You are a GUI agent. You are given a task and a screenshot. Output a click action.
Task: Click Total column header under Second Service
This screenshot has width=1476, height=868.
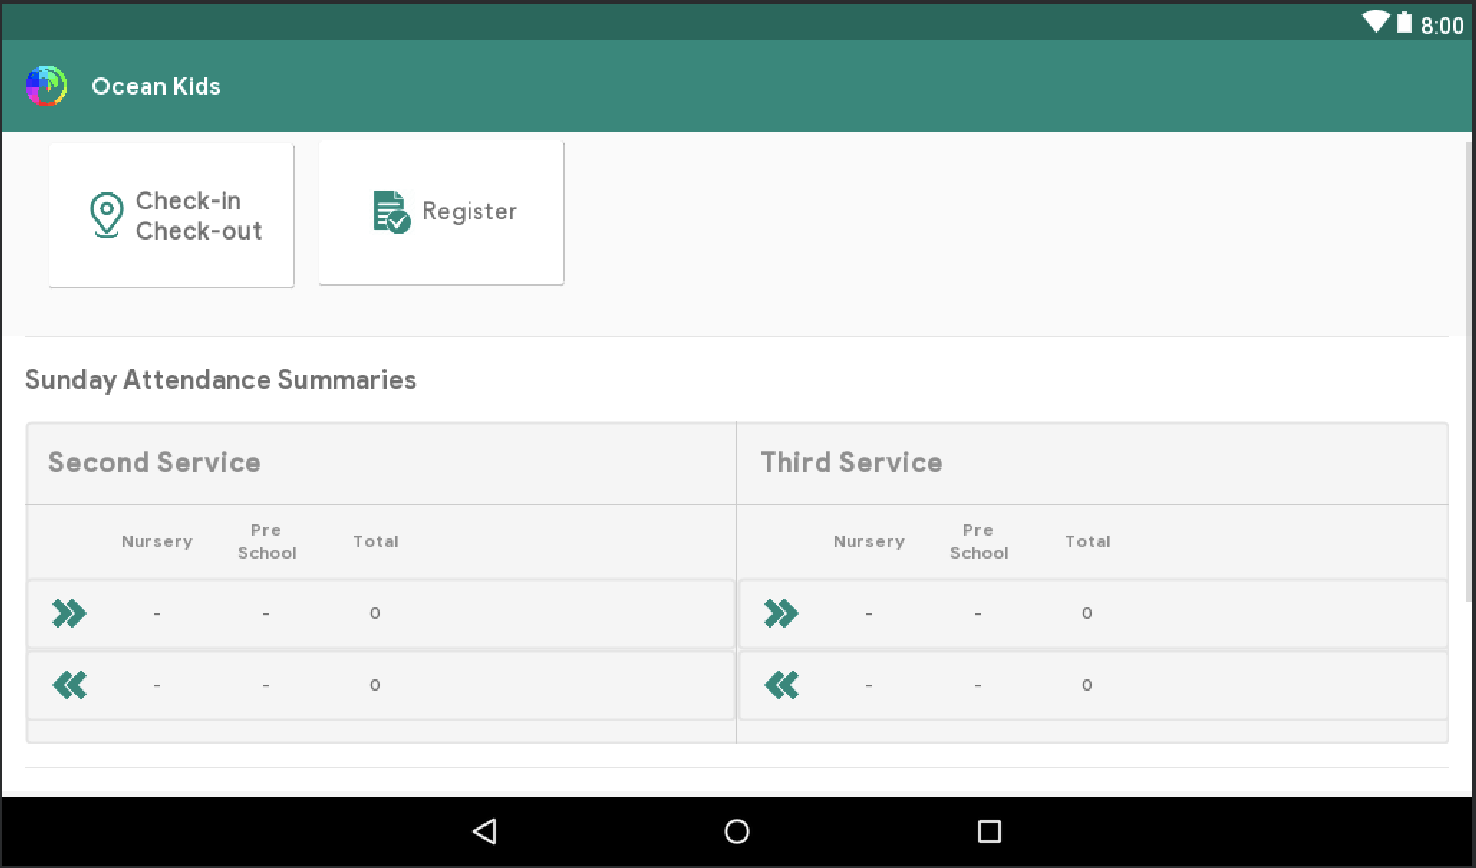coord(376,541)
